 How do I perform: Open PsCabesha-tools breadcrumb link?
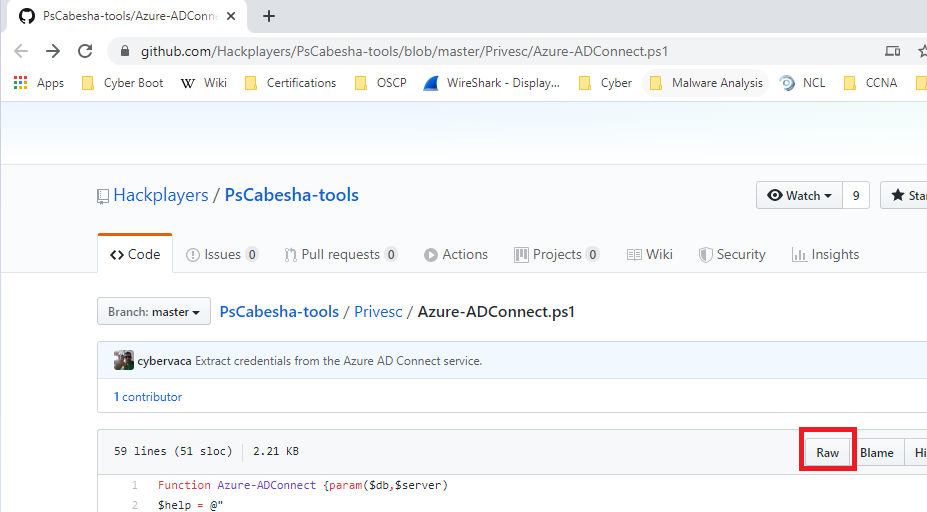point(279,312)
